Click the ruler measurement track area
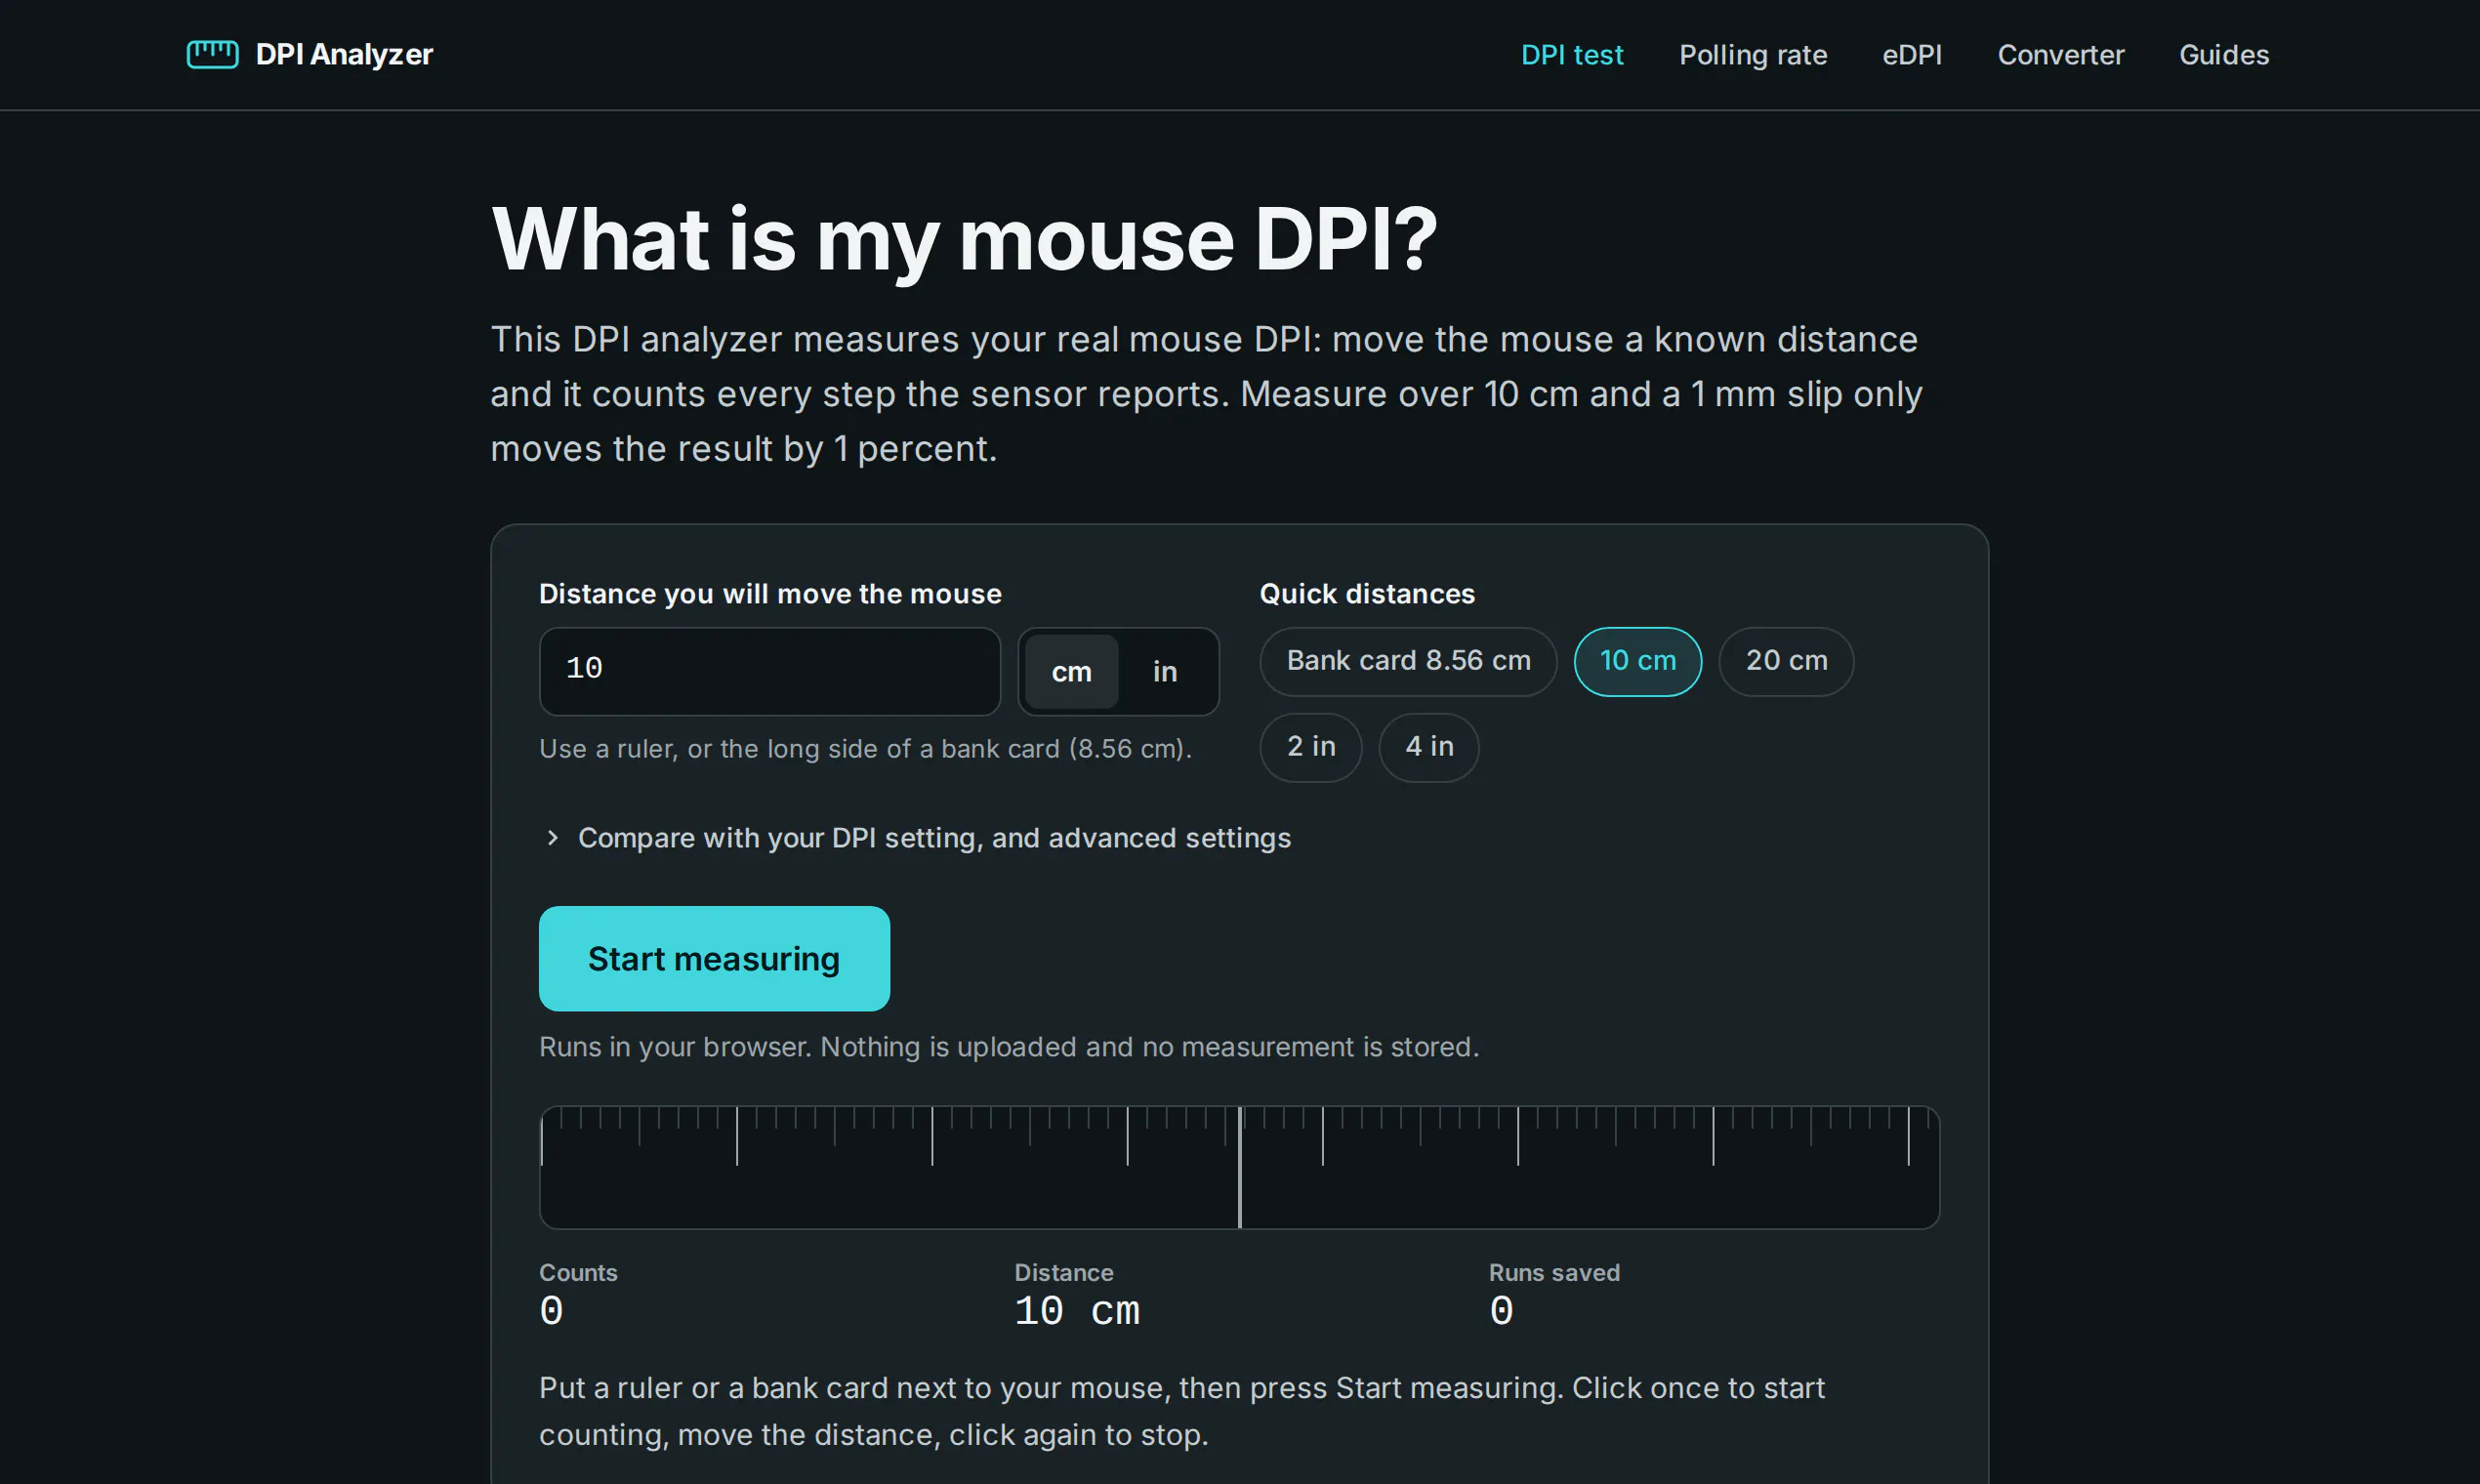 [1239, 1167]
